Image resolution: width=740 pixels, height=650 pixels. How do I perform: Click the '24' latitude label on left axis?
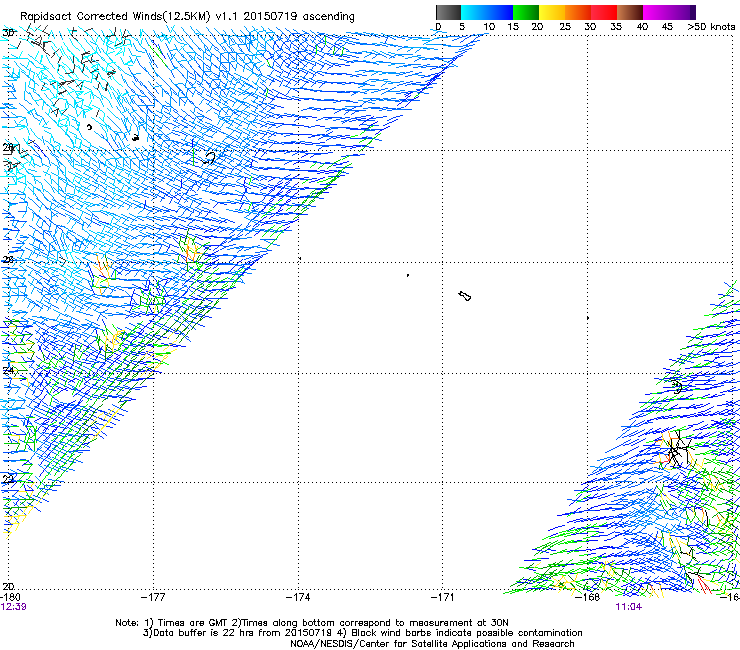tap(8, 371)
